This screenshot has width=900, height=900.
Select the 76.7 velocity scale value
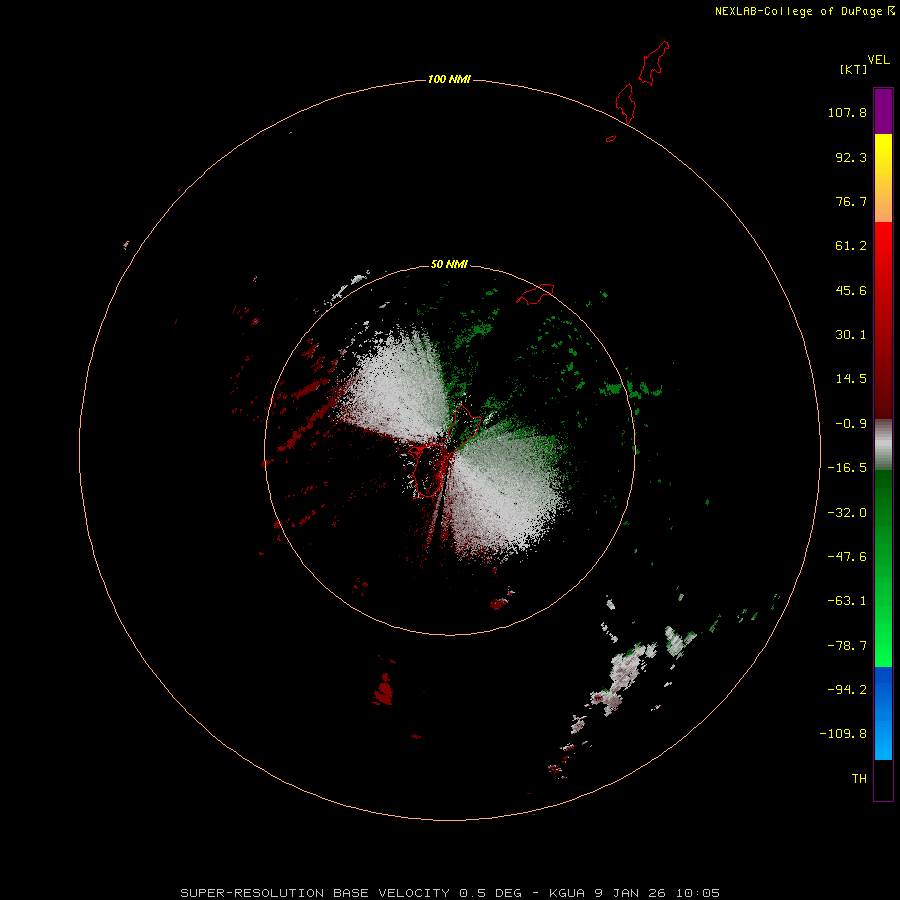tap(851, 201)
